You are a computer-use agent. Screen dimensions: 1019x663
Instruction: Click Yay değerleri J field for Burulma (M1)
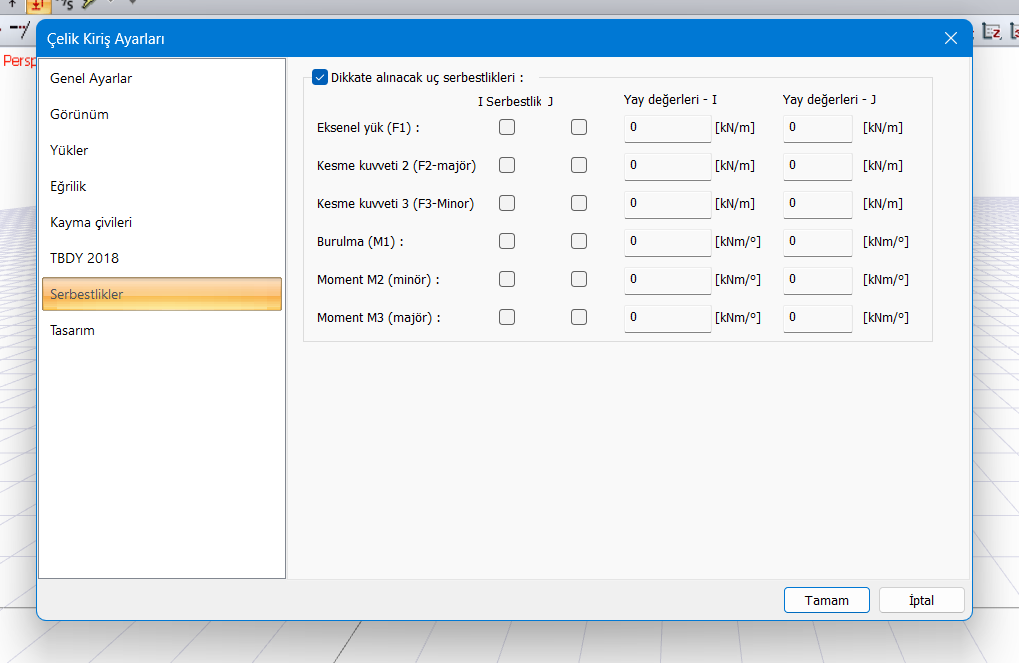[x=817, y=242]
